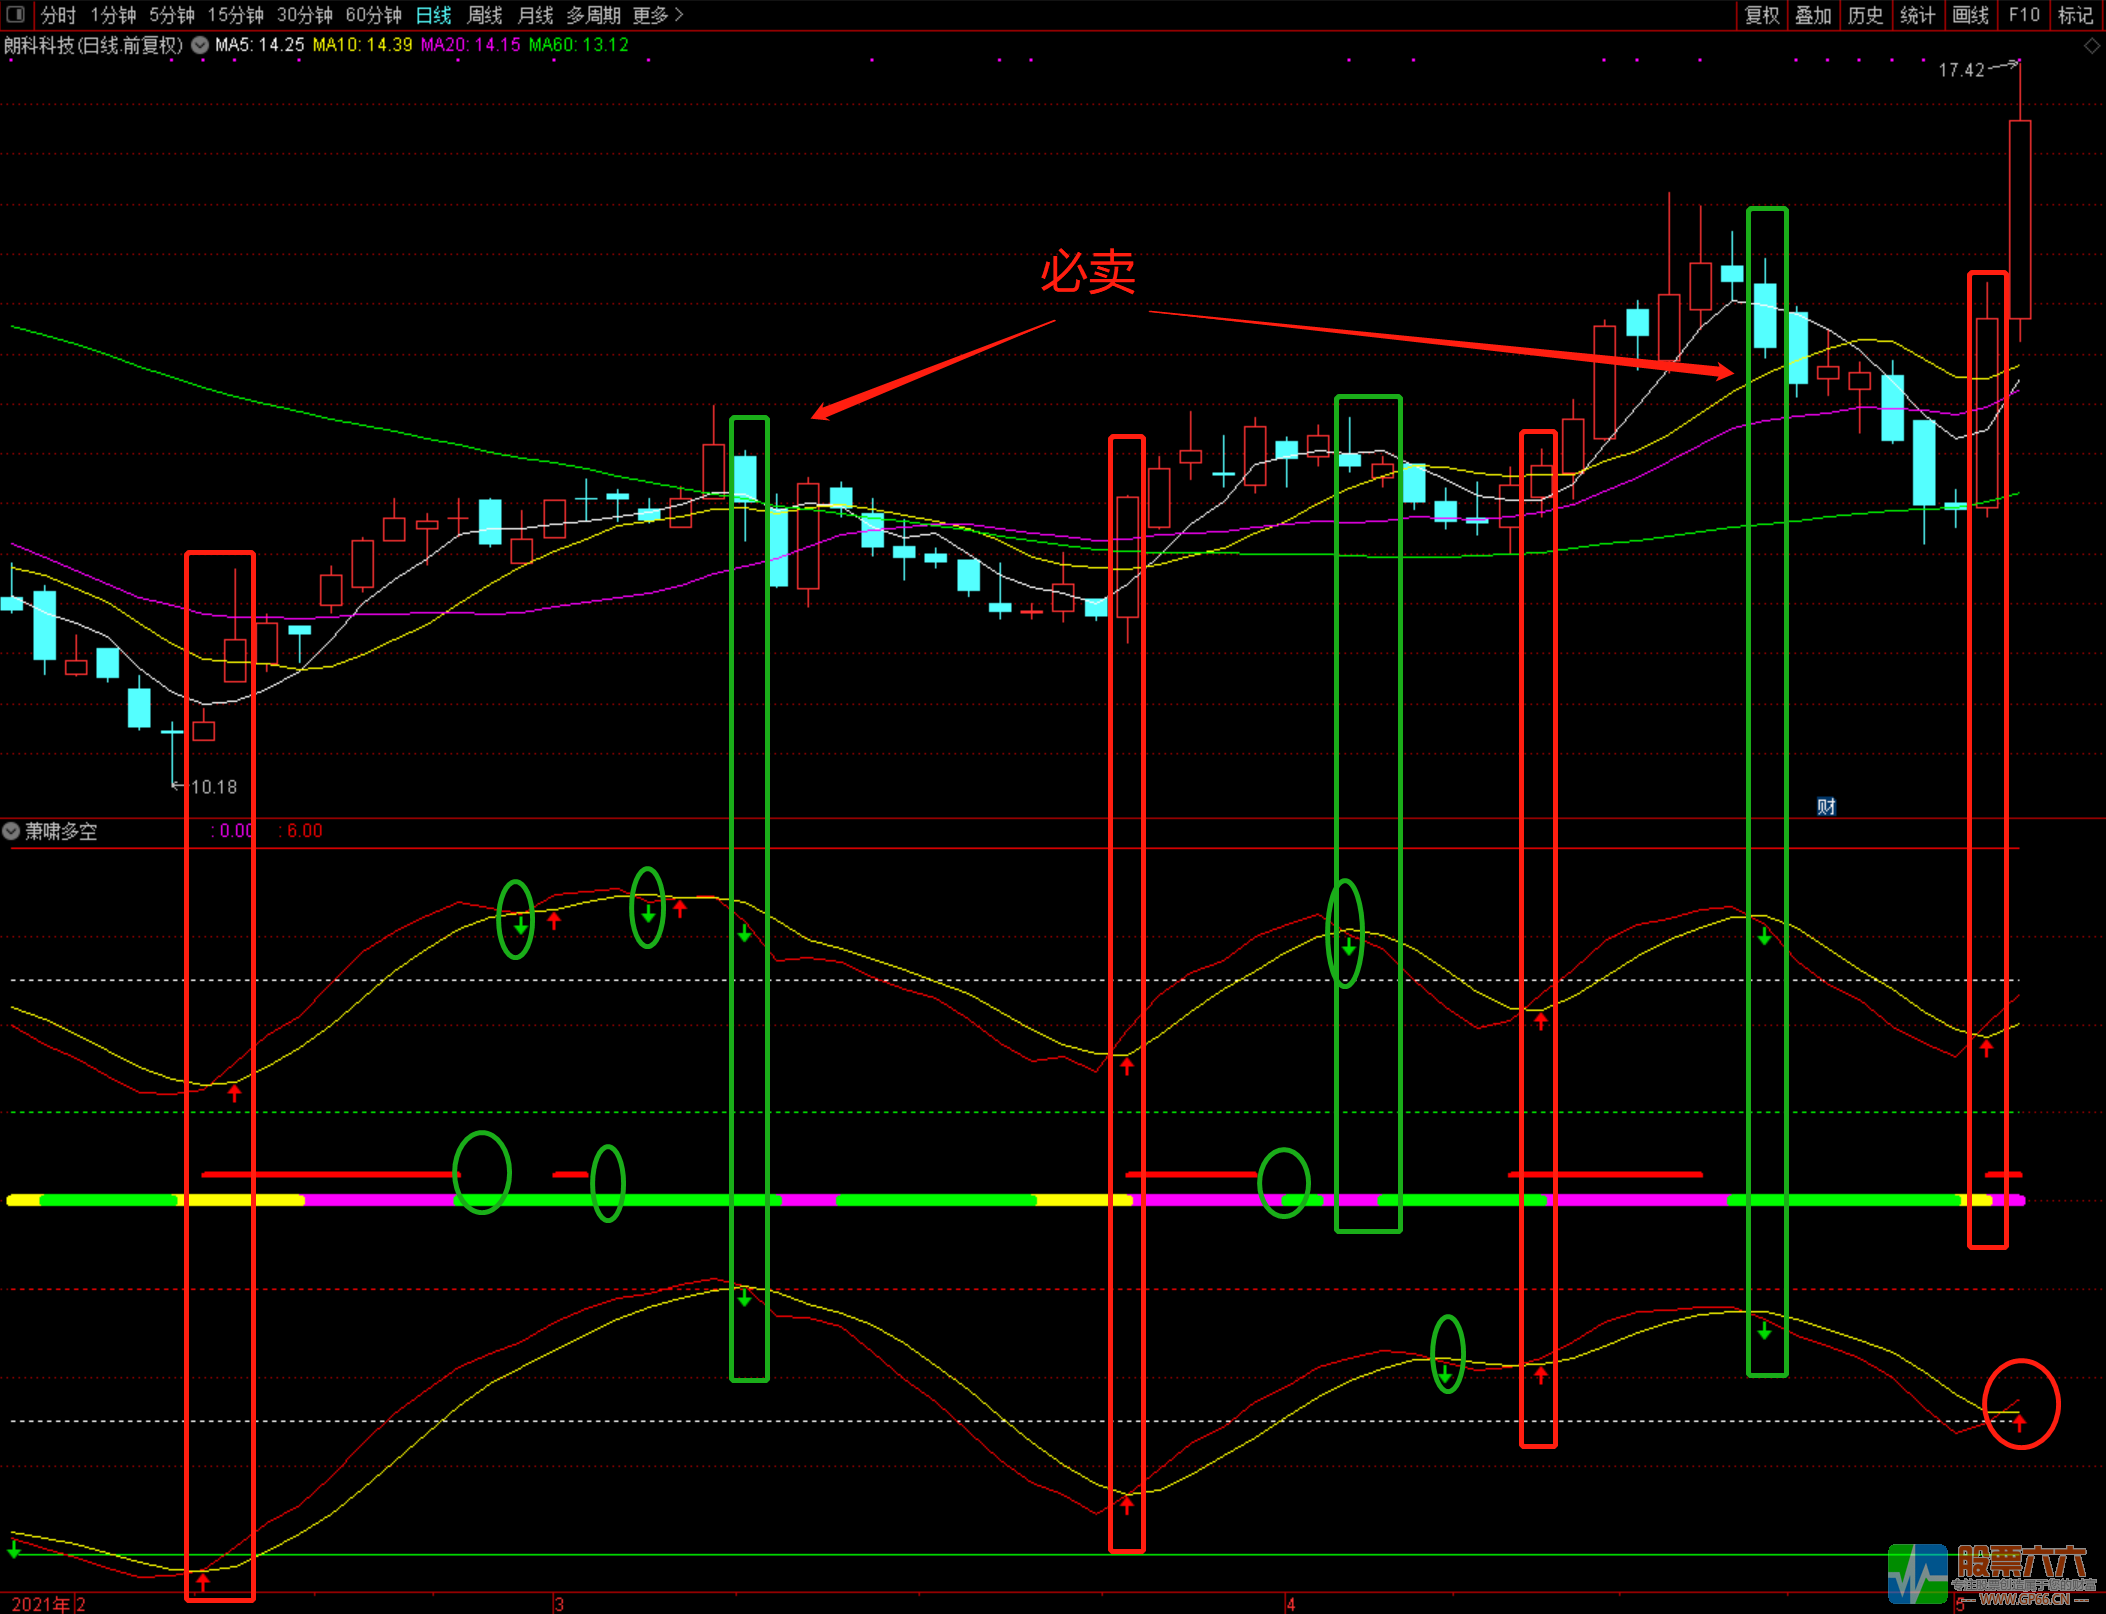Open the 萧啸多空 indicator settings arrow

tap(11, 831)
